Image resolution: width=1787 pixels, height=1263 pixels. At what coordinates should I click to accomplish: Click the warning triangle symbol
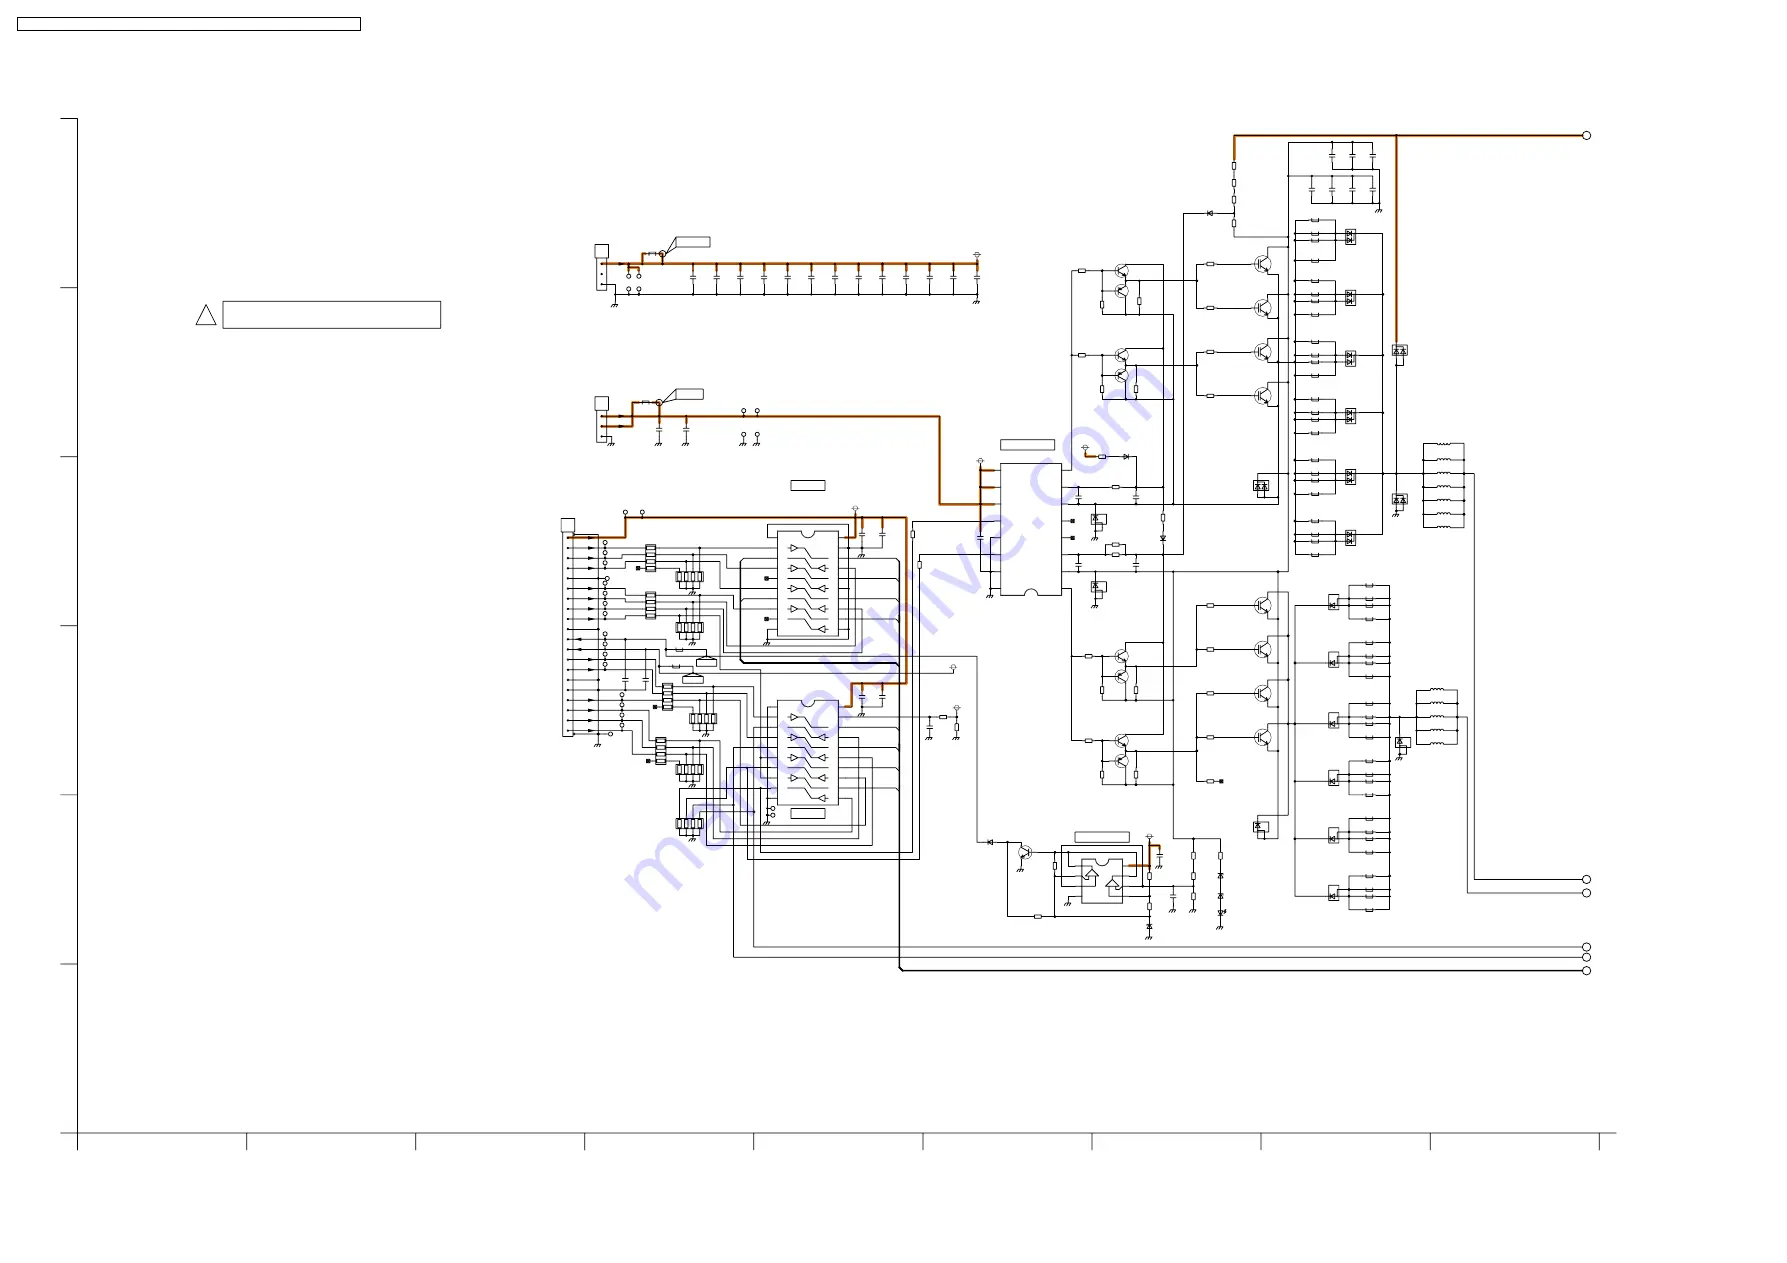(206, 315)
